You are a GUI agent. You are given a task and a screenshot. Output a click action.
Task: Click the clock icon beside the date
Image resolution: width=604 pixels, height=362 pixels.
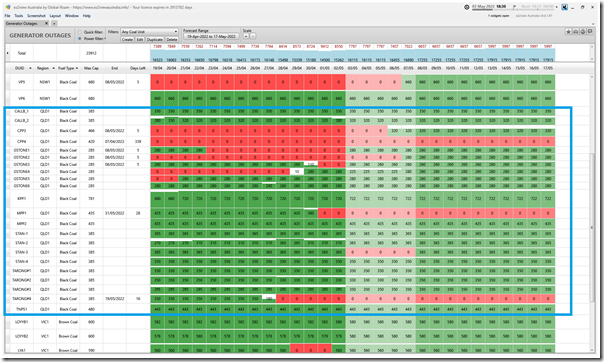[x=466, y=7]
